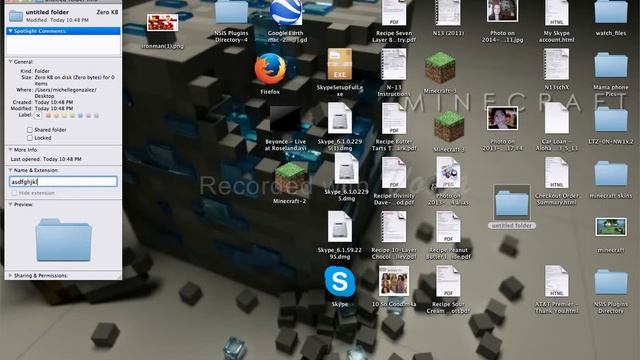Image resolution: width=640 pixels, height=360 pixels.
Task: Collapse the More Info section
Action: coord(10,150)
